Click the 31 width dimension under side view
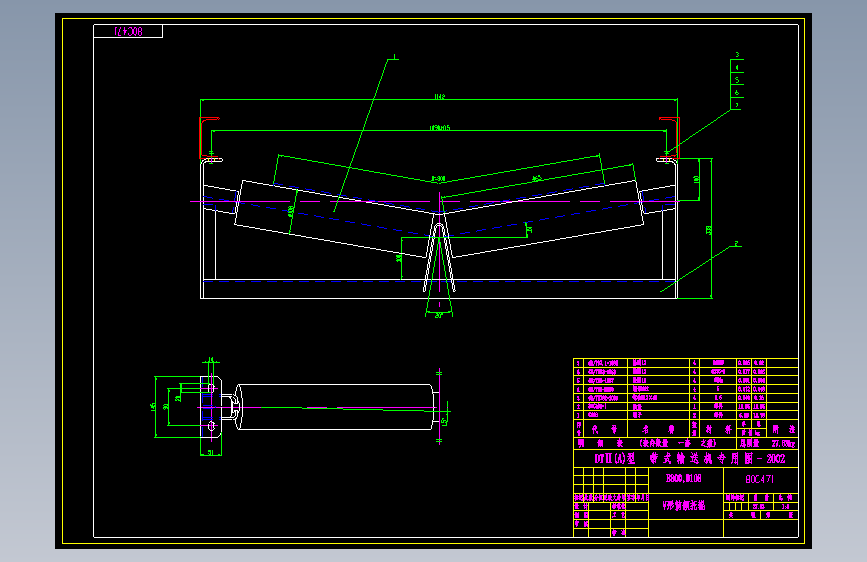This screenshot has width=867, height=562. [x=211, y=452]
